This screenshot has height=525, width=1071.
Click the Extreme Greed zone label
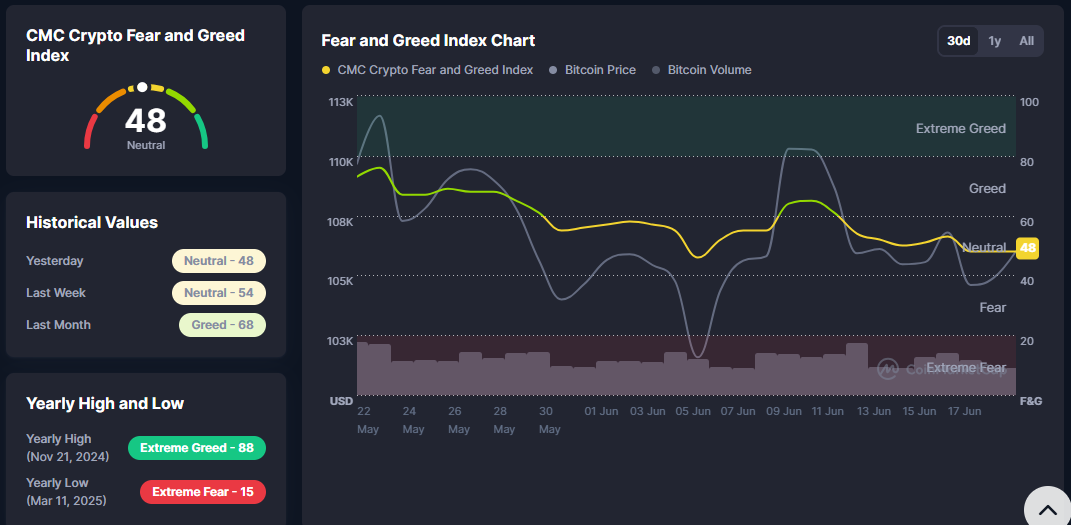pyautogui.click(x=960, y=128)
